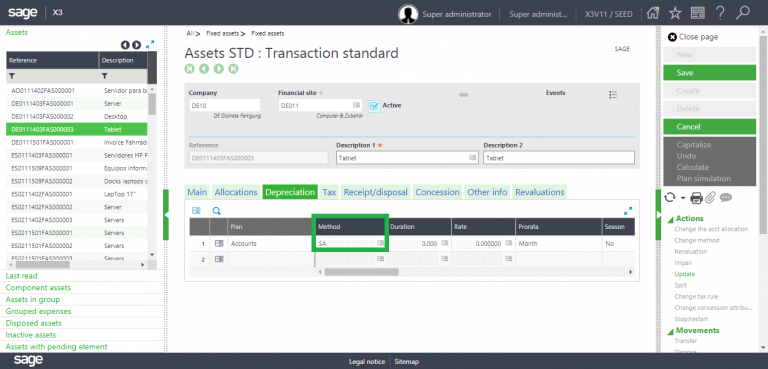Viewport: 768px width, 369px height.
Task: Open the calendar/news icon in header
Action: pos(698,13)
